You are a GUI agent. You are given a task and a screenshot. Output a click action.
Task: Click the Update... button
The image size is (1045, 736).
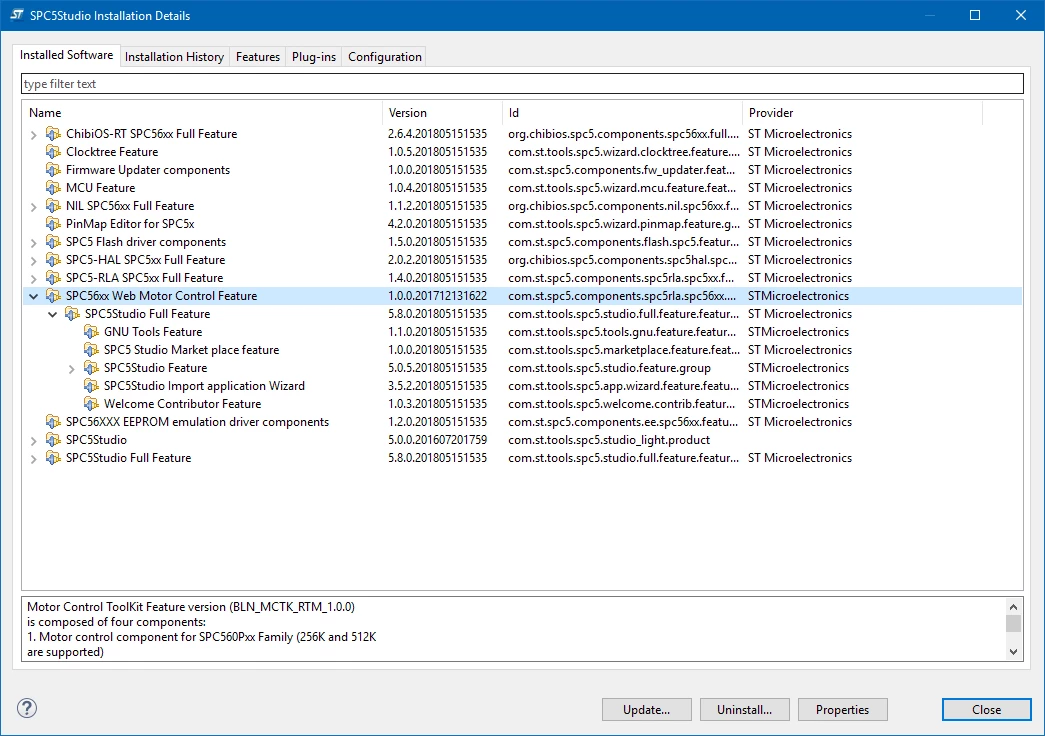click(x=646, y=709)
